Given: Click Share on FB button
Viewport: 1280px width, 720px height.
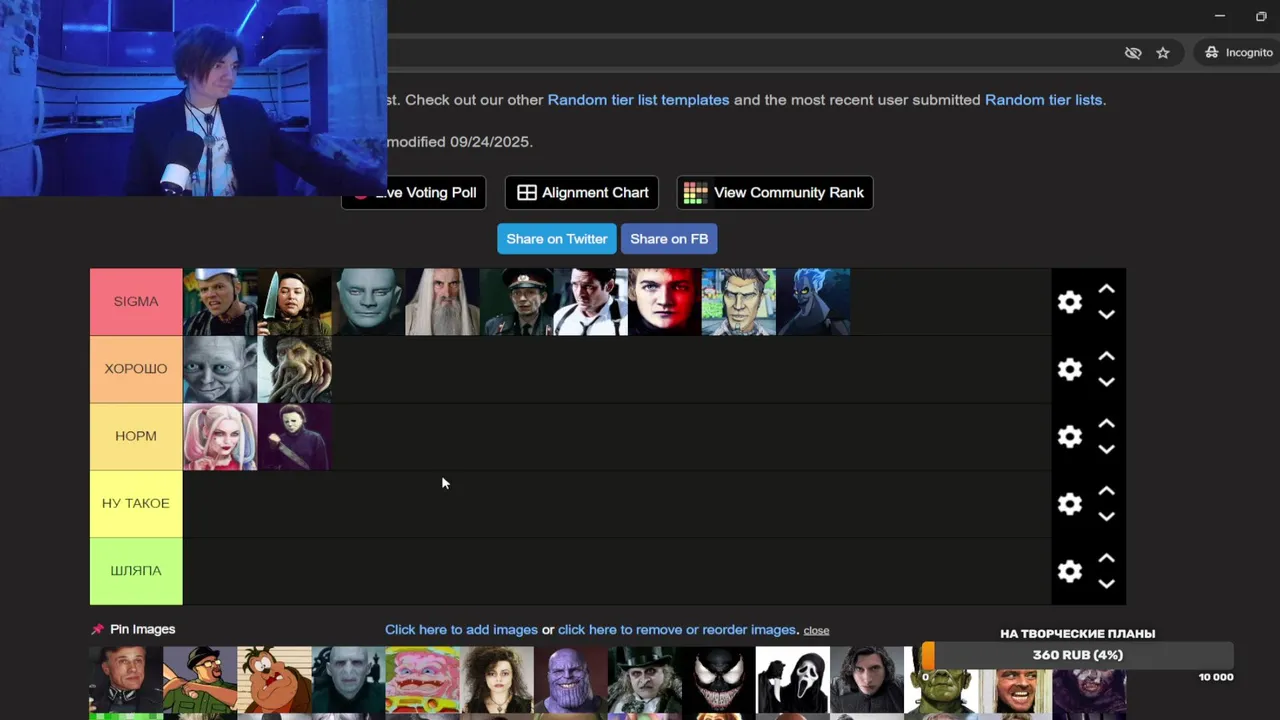Looking at the screenshot, I should click(x=669, y=239).
